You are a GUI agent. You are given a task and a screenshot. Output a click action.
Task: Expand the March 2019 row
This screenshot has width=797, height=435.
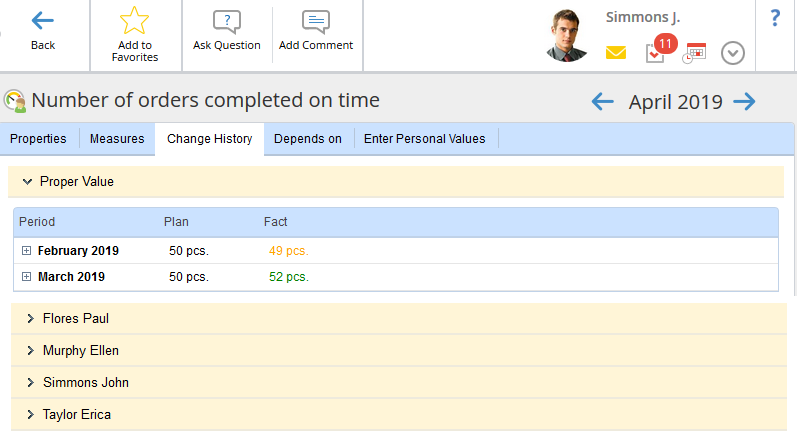(x=26, y=277)
